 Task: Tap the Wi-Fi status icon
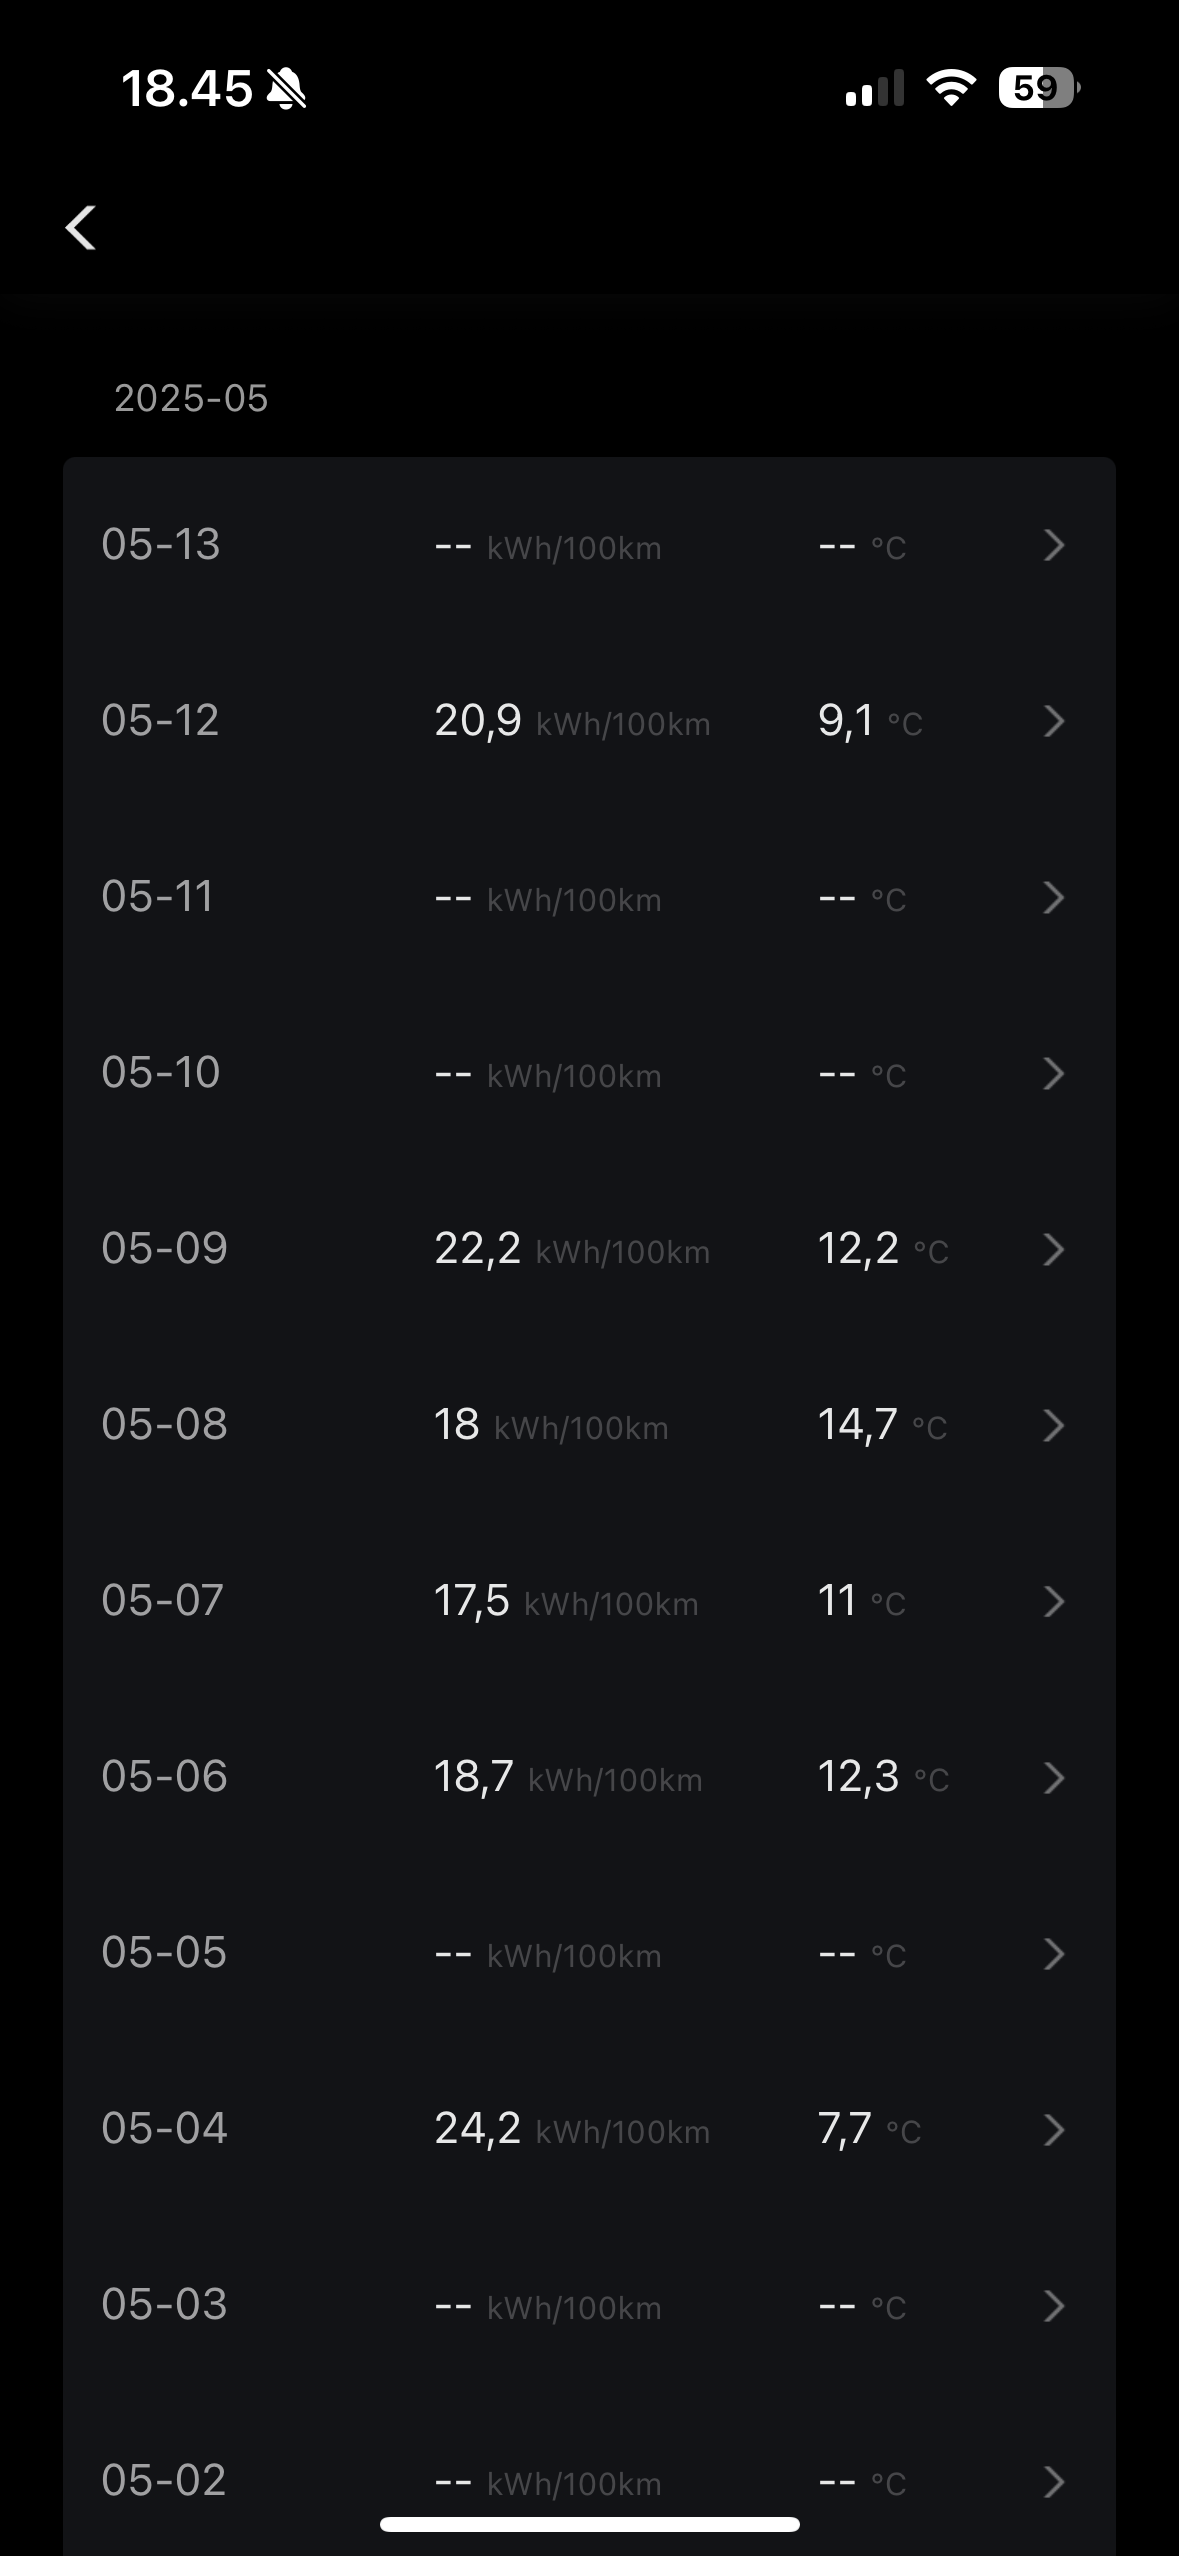pos(951,88)
